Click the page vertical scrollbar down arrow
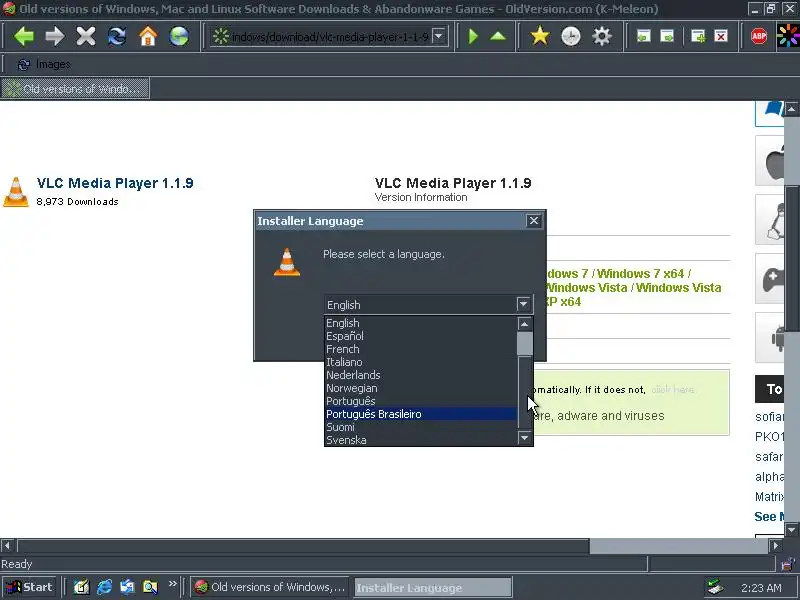Viewport: 800px width, 600px height. 792,530
